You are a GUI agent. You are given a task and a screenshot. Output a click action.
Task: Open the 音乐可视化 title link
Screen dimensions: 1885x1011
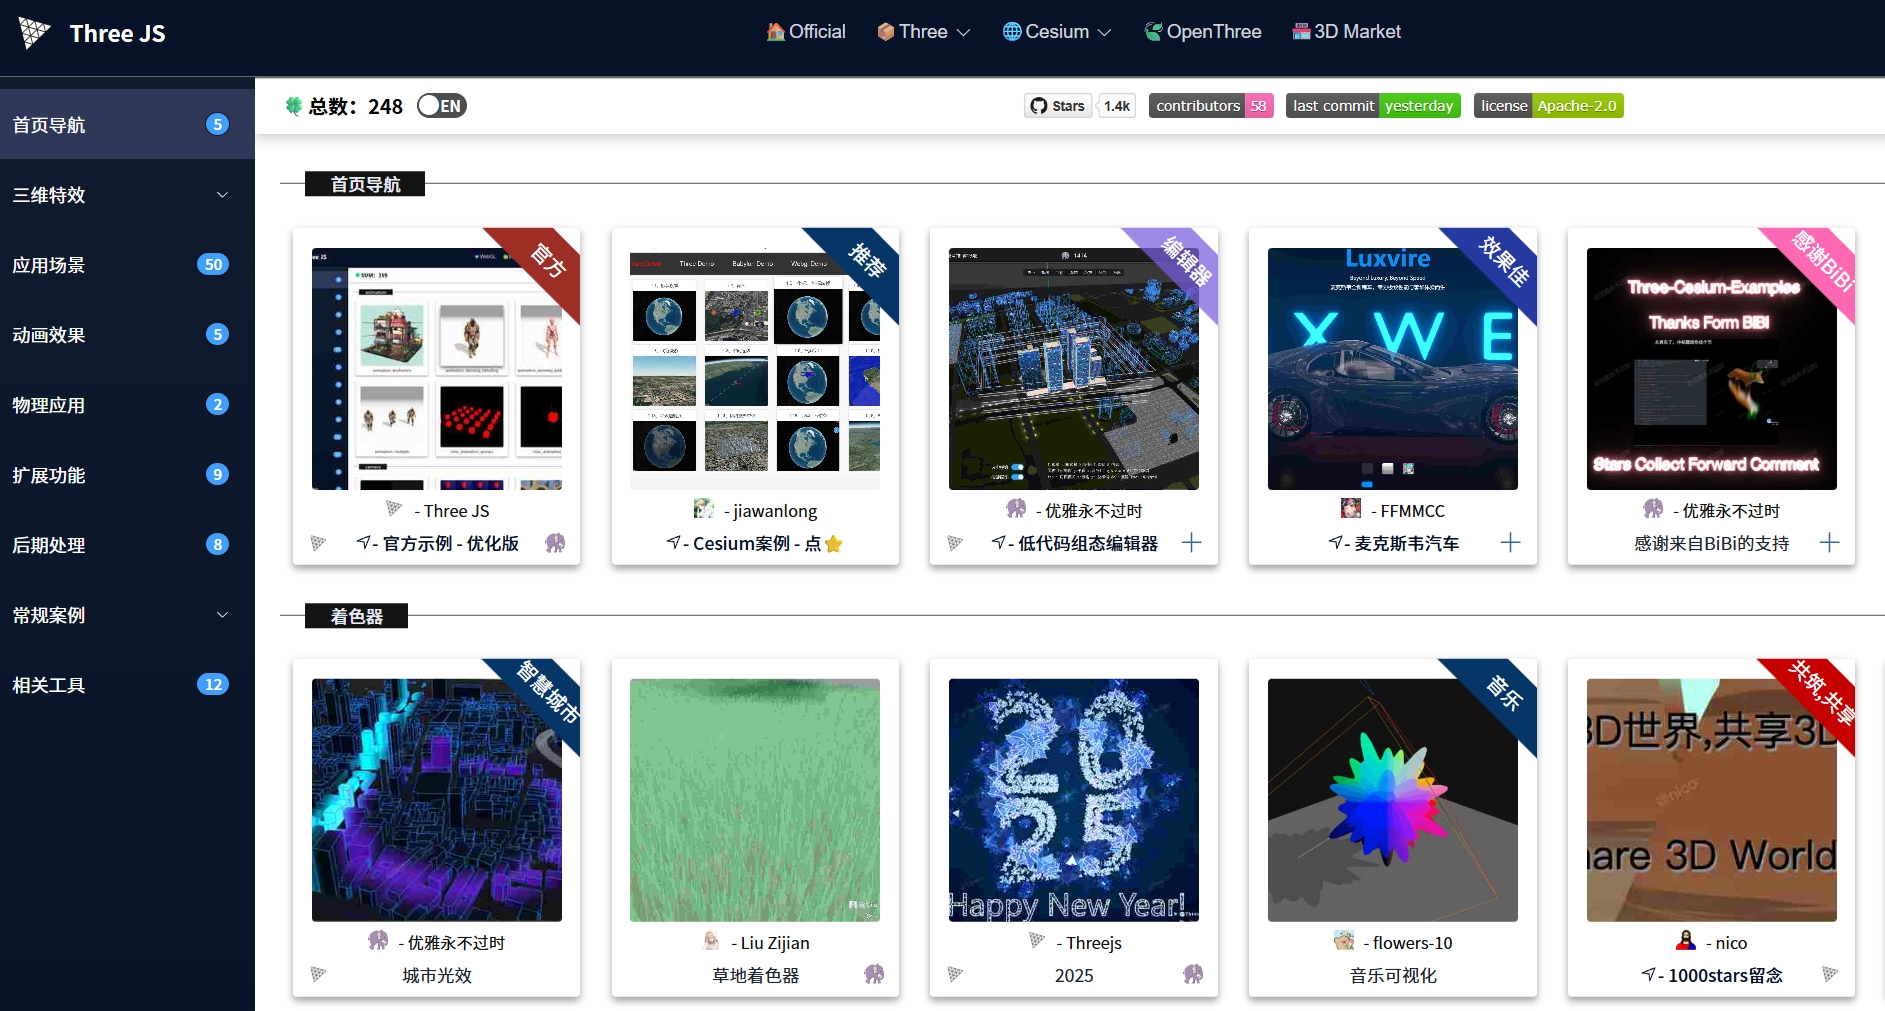click(1393, 975)
